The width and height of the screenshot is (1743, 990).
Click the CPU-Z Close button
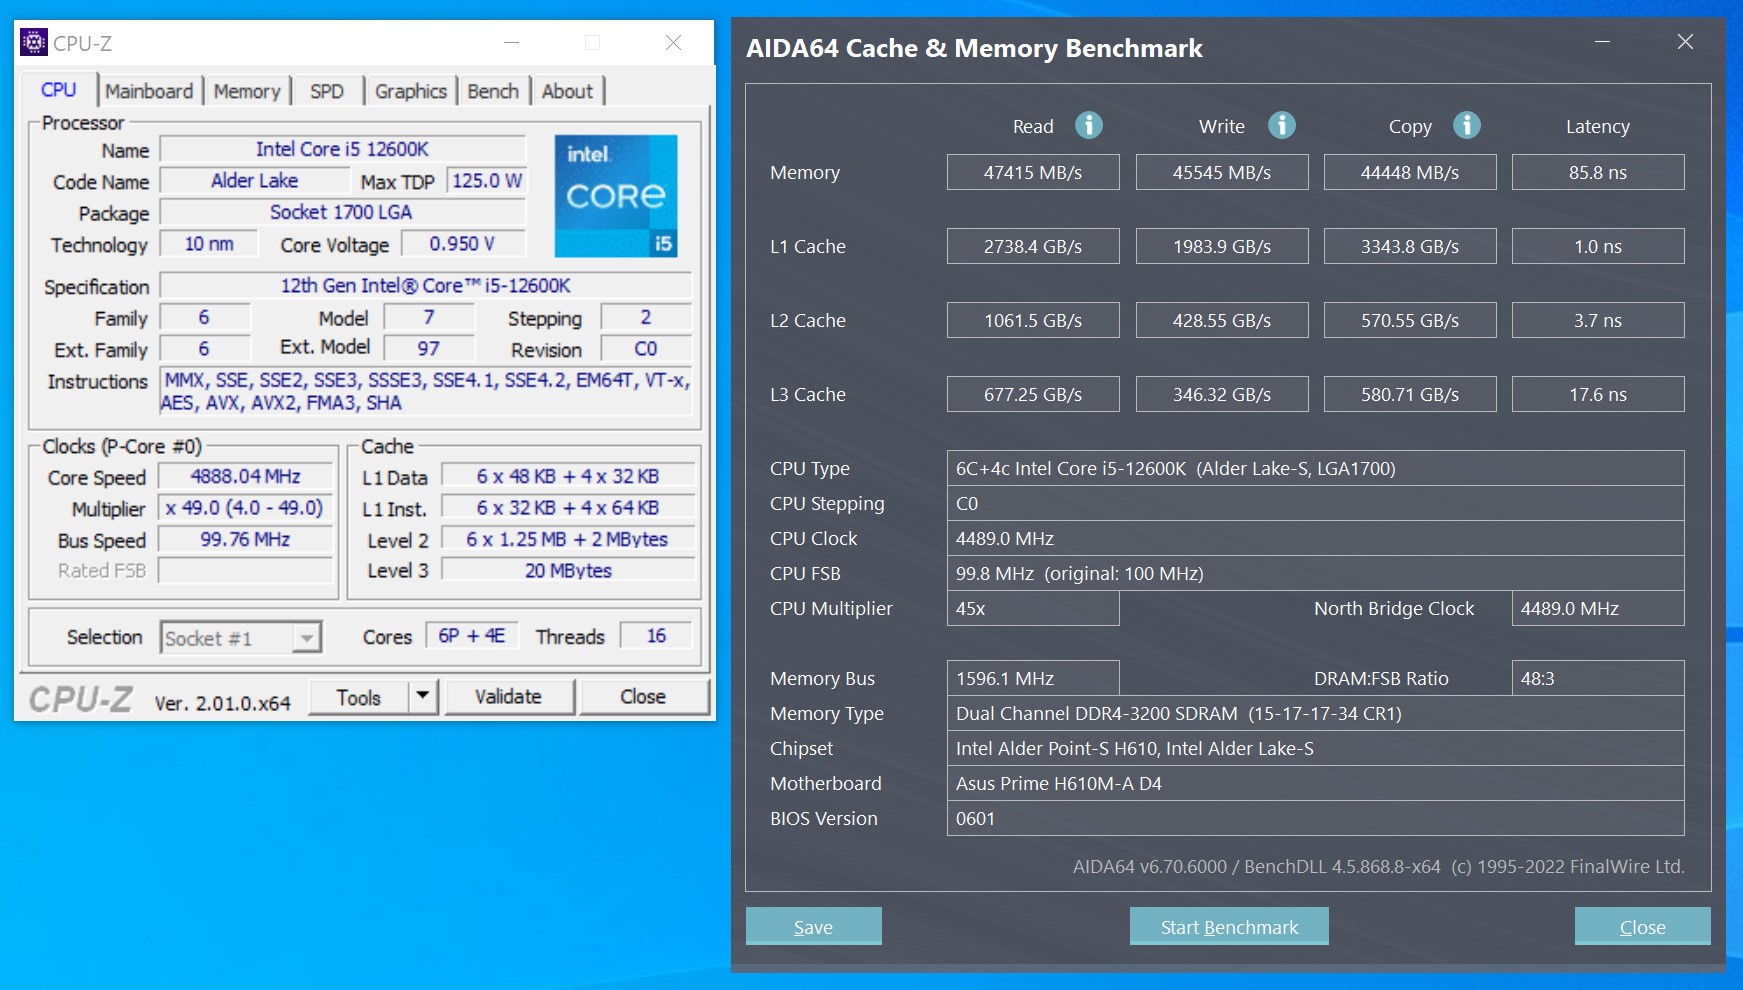point(643,696)
